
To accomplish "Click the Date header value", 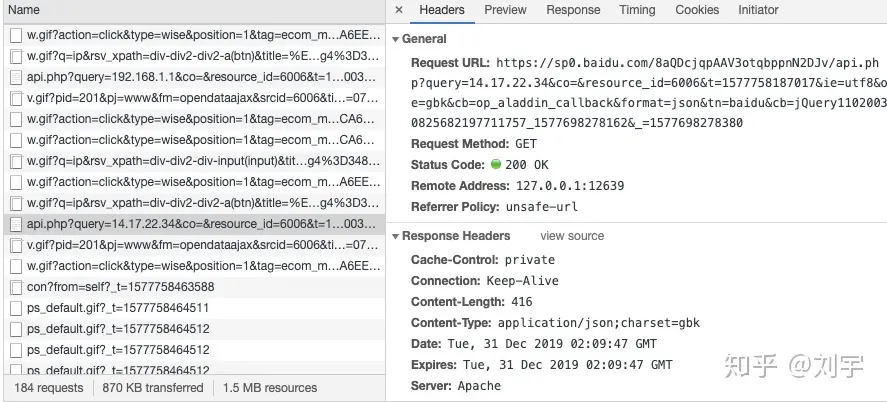I will coord(552,344).
